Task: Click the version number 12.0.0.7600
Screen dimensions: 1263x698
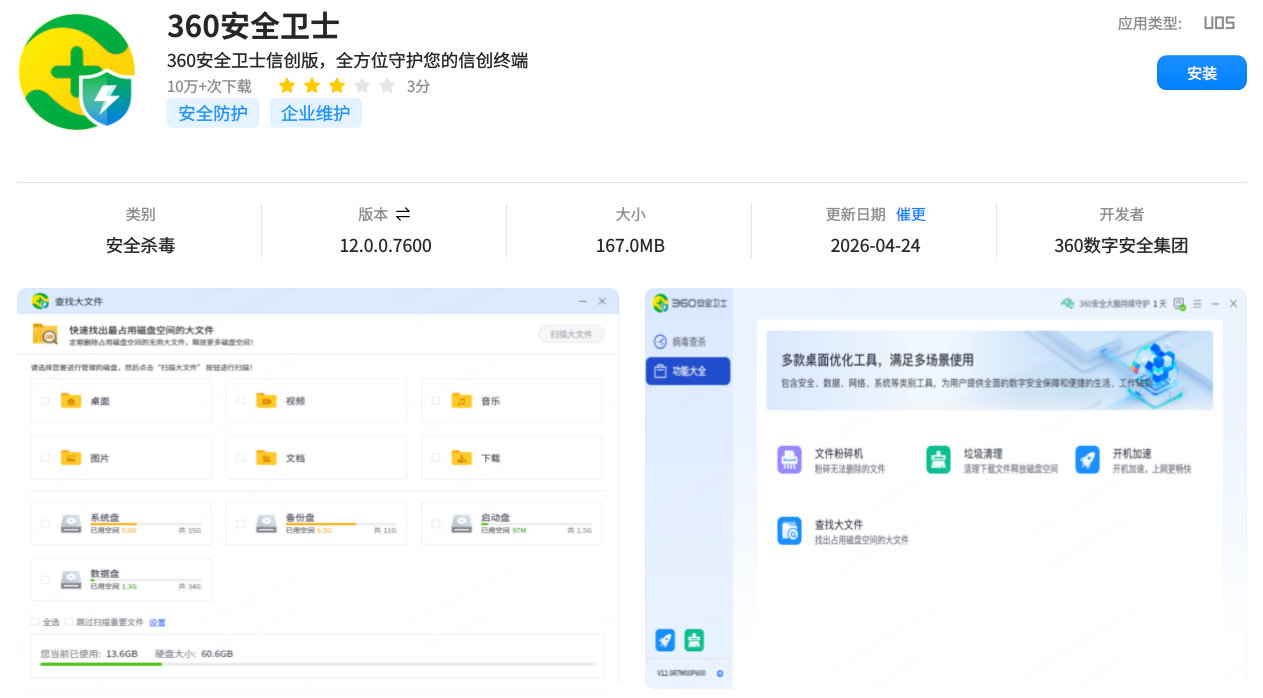Action: click(385, 245)
